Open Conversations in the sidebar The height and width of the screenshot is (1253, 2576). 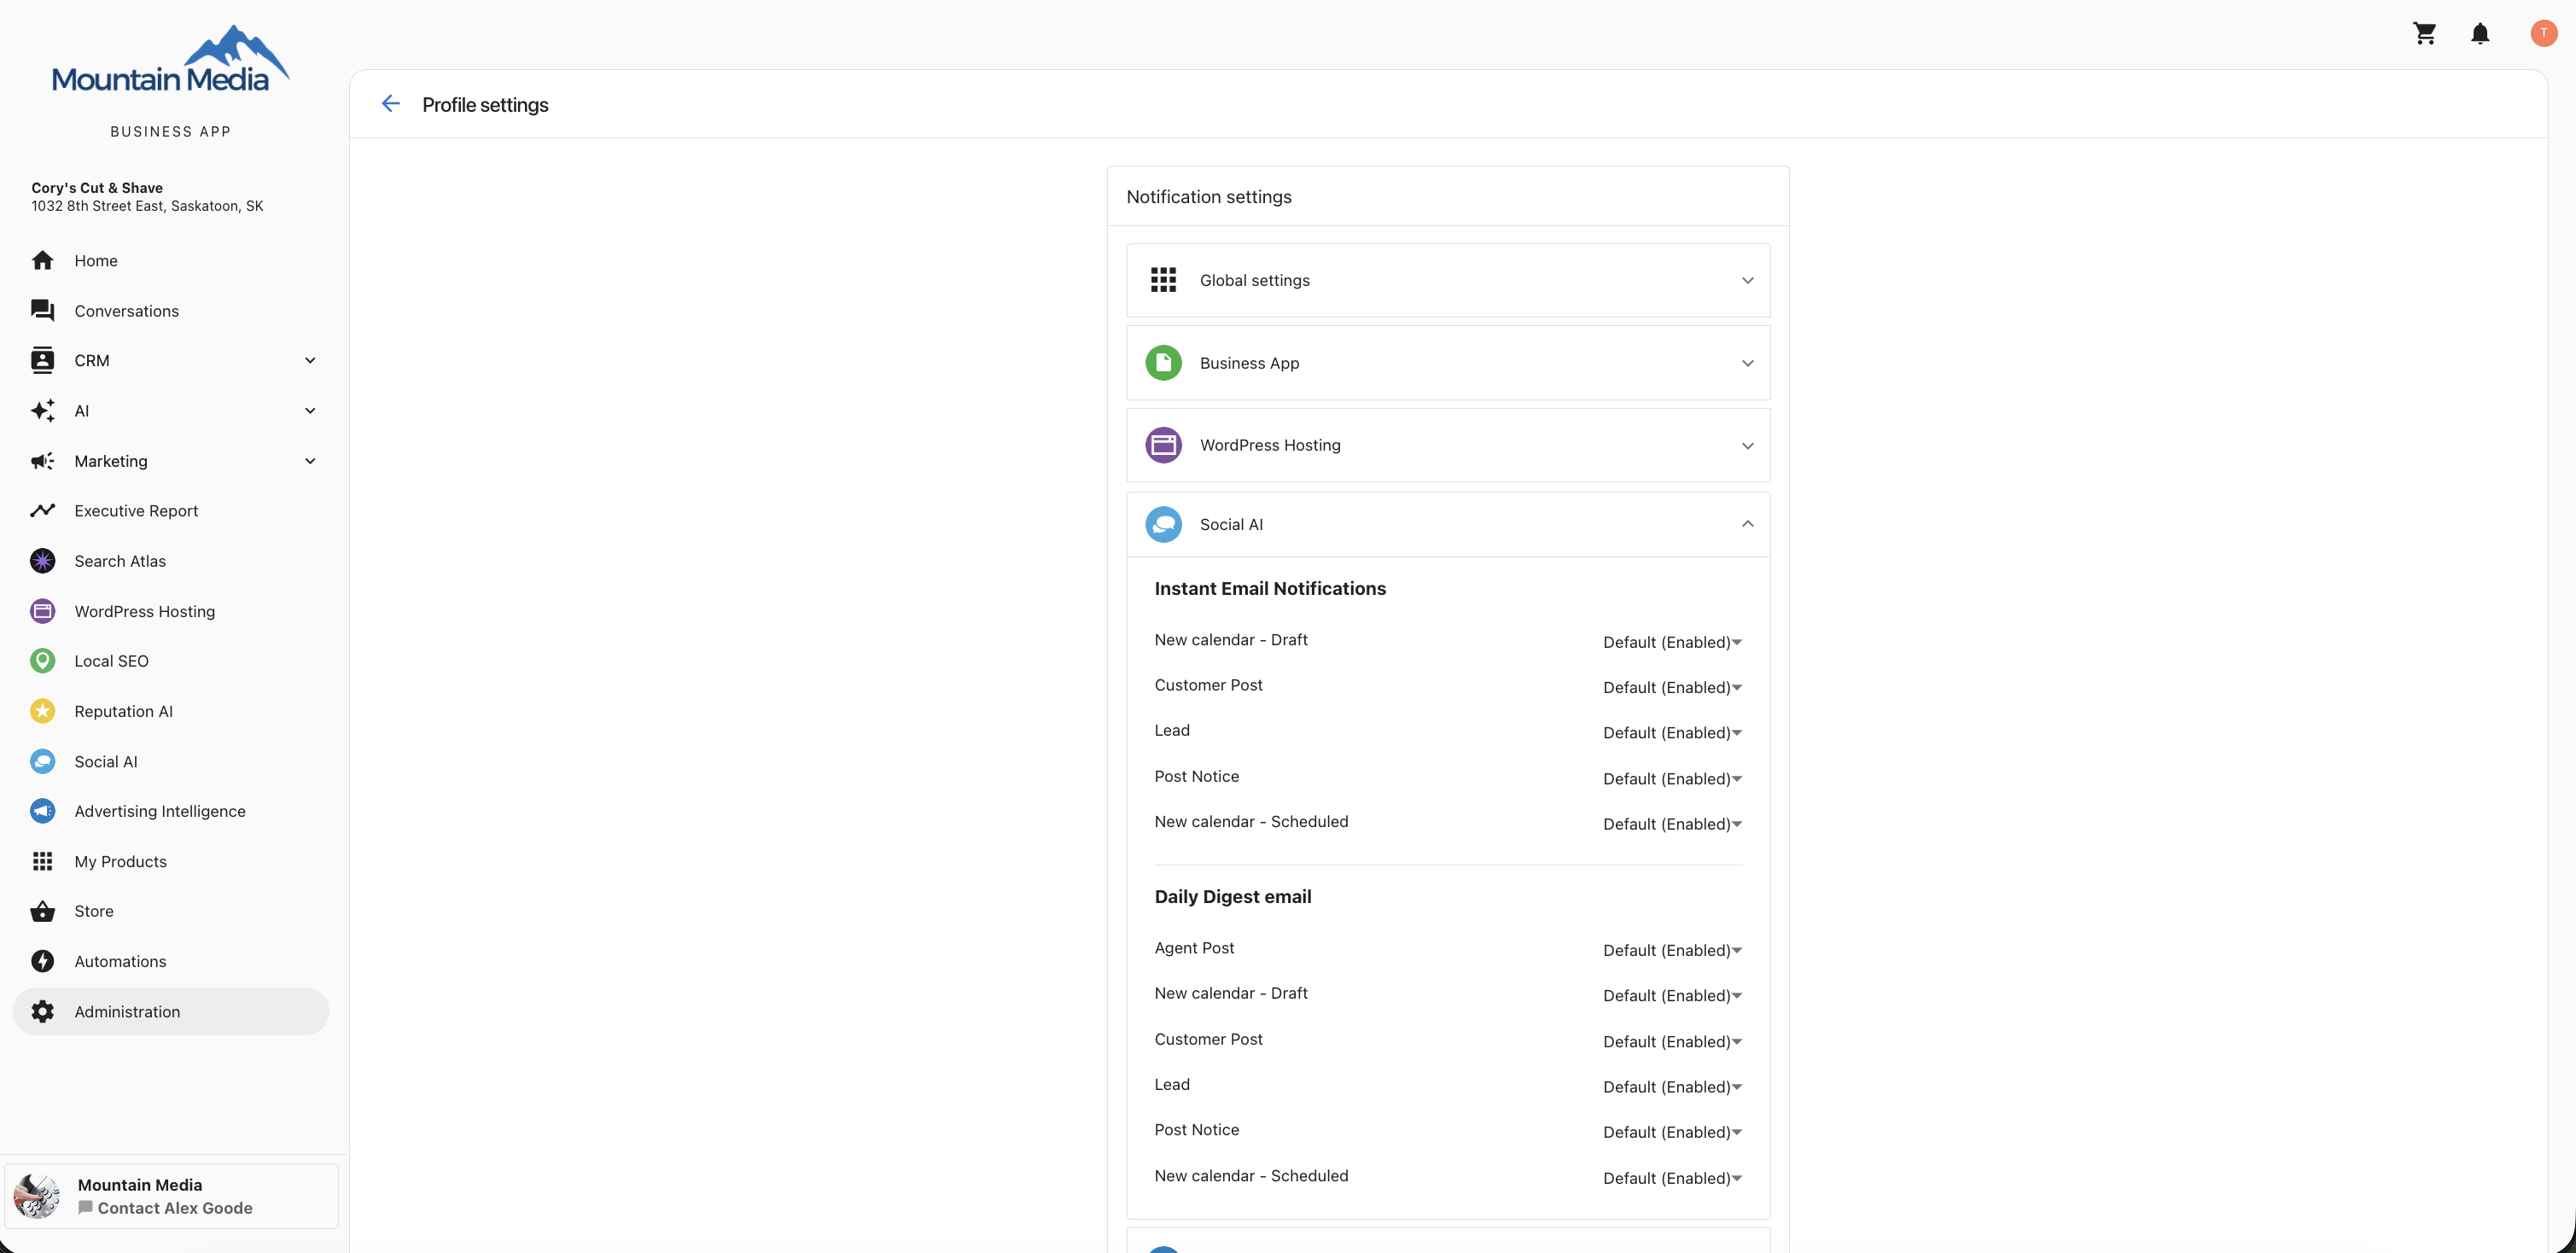171,311
